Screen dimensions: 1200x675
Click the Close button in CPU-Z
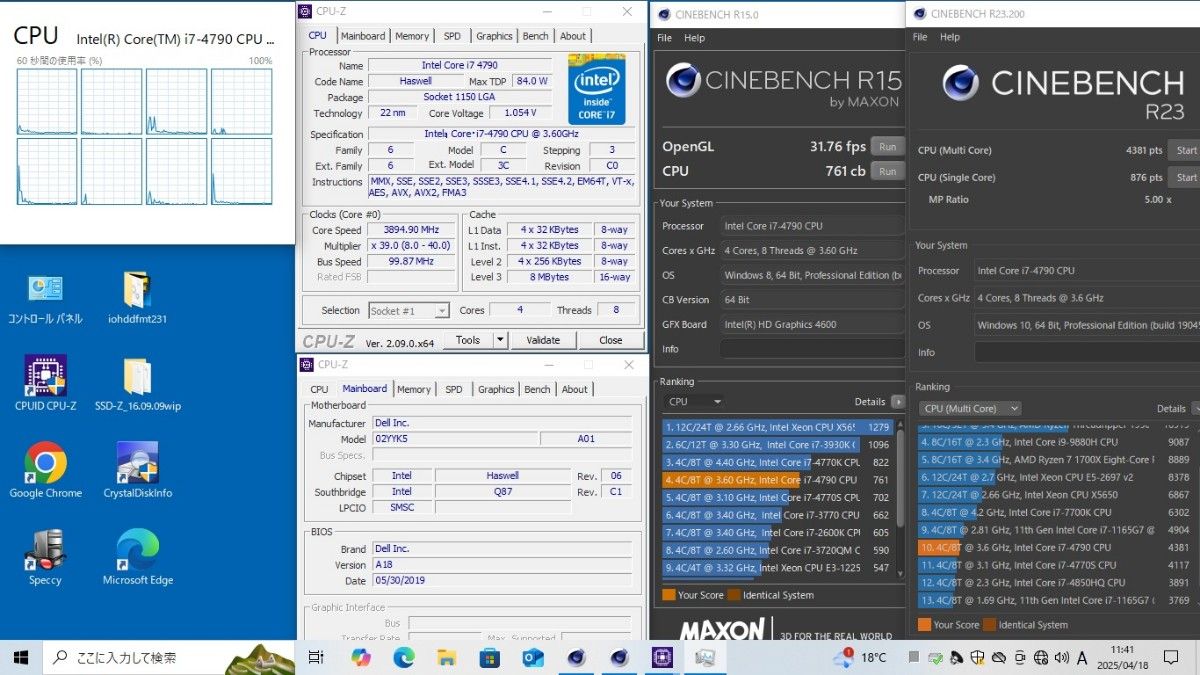(610, 340)
